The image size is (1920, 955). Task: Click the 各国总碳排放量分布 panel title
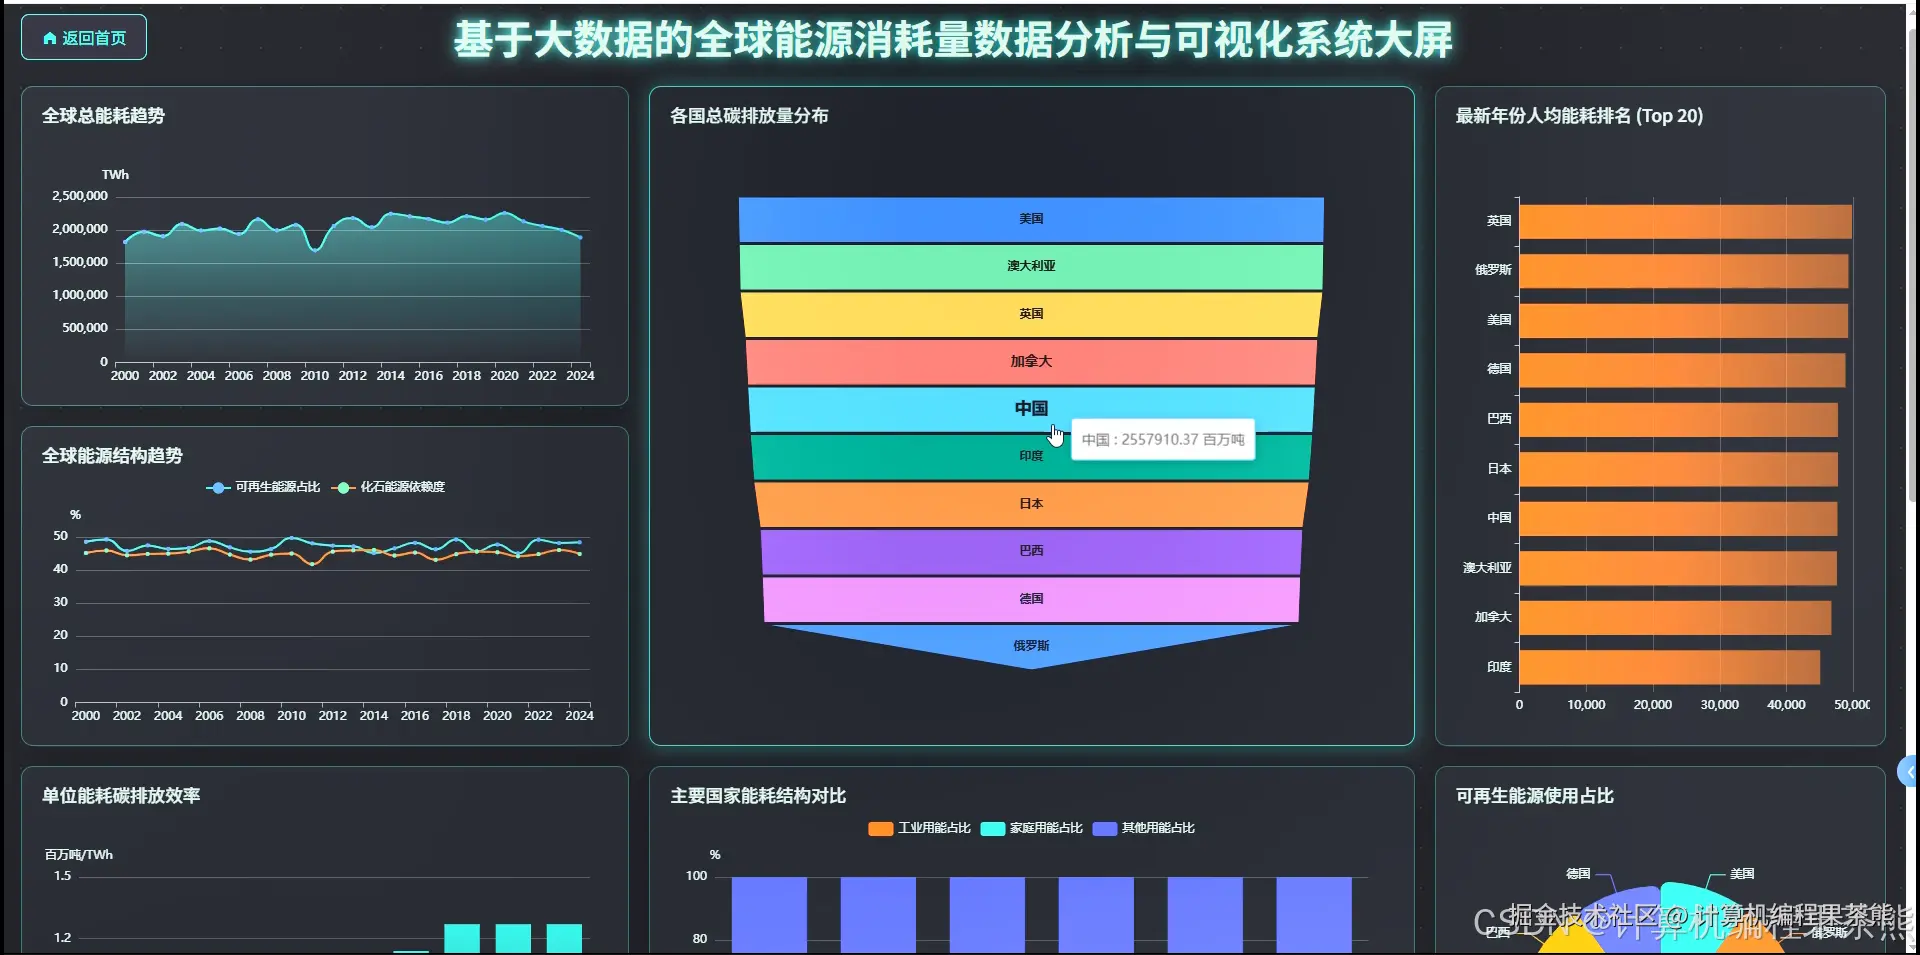[749, 116]
